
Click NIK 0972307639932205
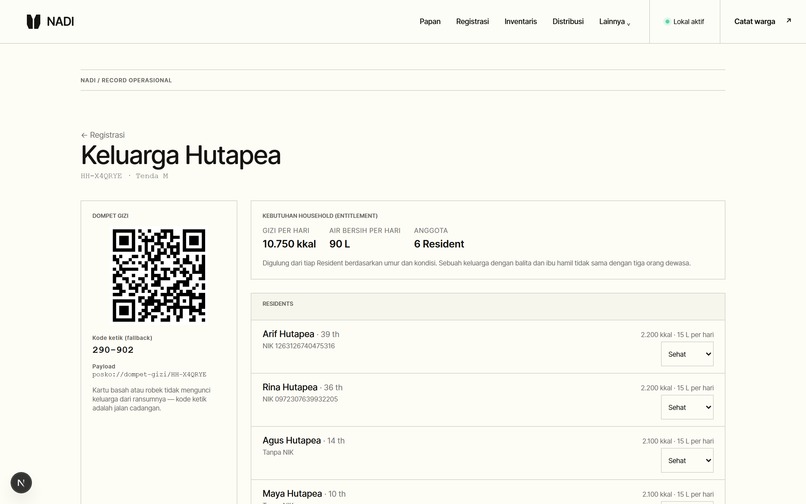[x=300, y=399]
